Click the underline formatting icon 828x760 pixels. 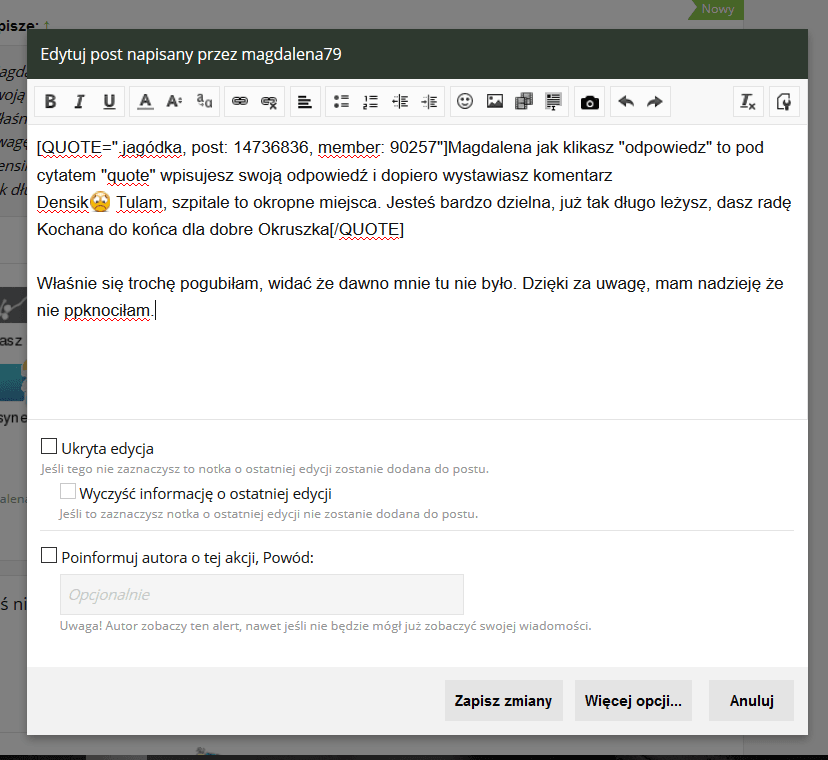(109, 101)
